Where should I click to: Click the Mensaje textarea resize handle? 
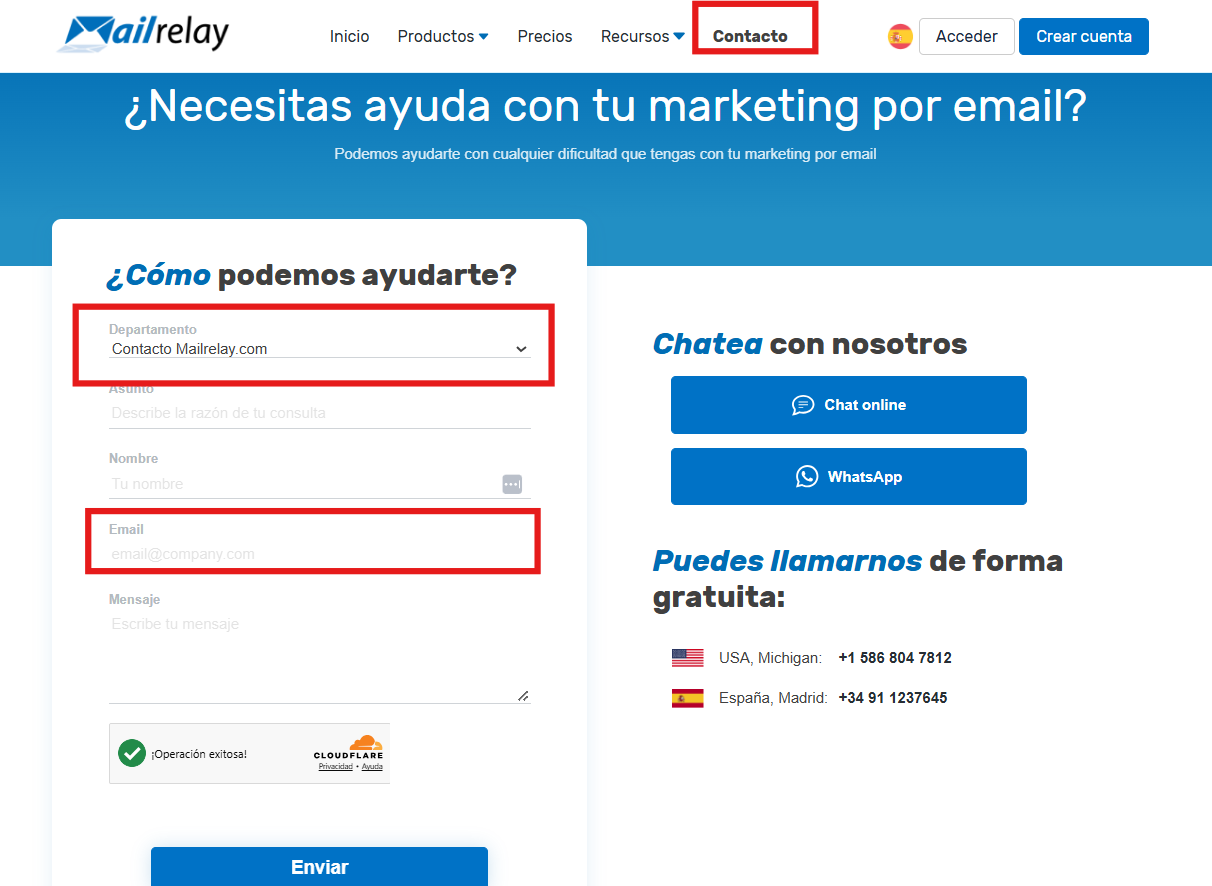(x=523, y=696)
